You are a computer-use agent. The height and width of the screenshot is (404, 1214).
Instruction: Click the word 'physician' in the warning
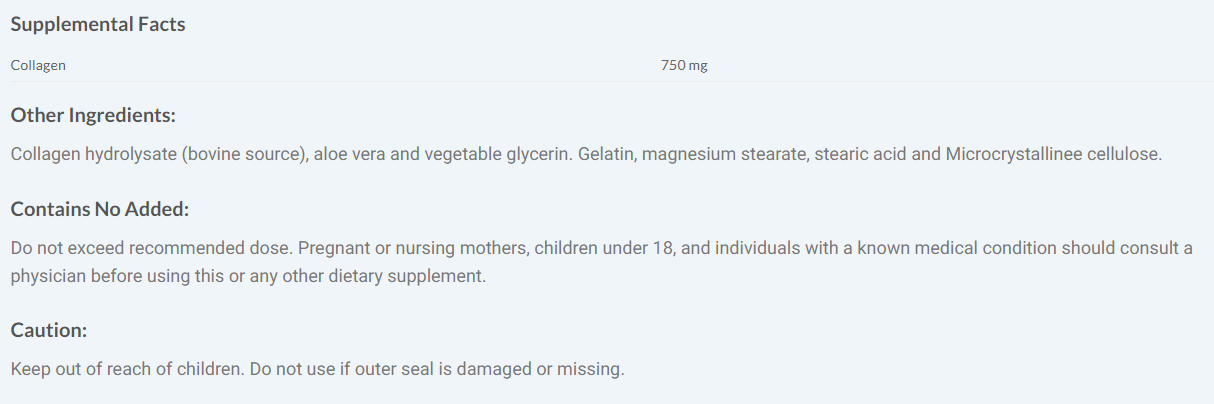click(x=48, y=276)
